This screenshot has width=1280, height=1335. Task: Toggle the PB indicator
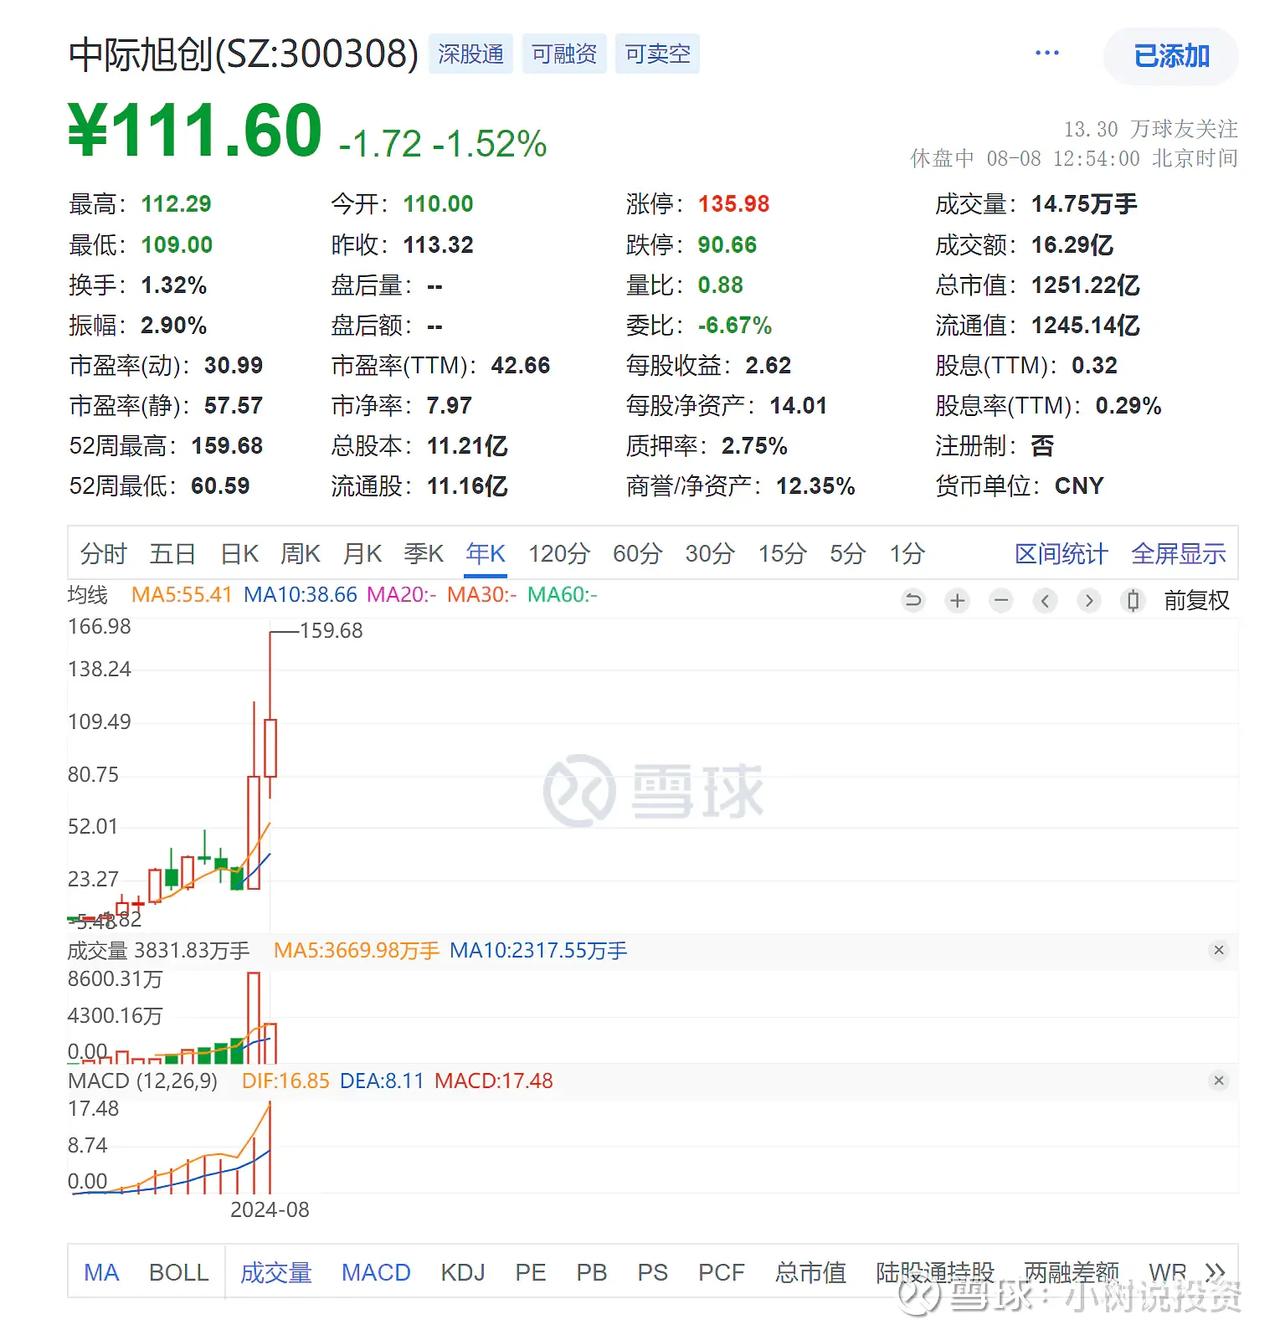pyautogui.click(x=591, y=1272)
